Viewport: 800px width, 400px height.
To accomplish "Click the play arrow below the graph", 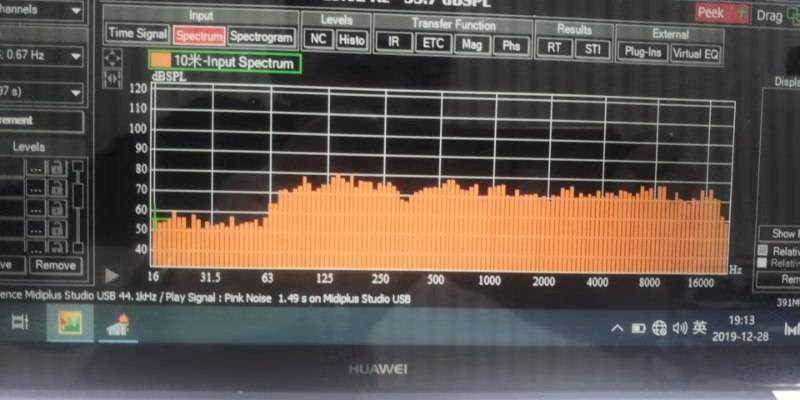I will click(x=113, y=274).
